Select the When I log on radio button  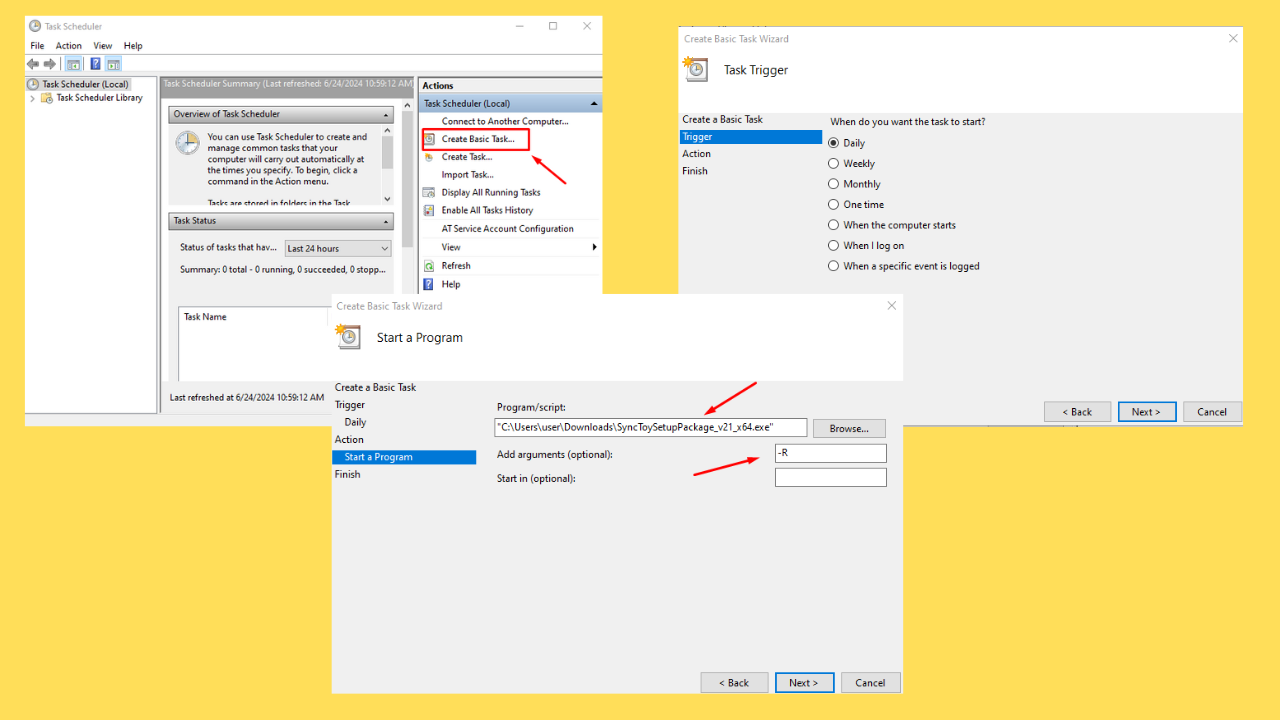pos(834,245)
